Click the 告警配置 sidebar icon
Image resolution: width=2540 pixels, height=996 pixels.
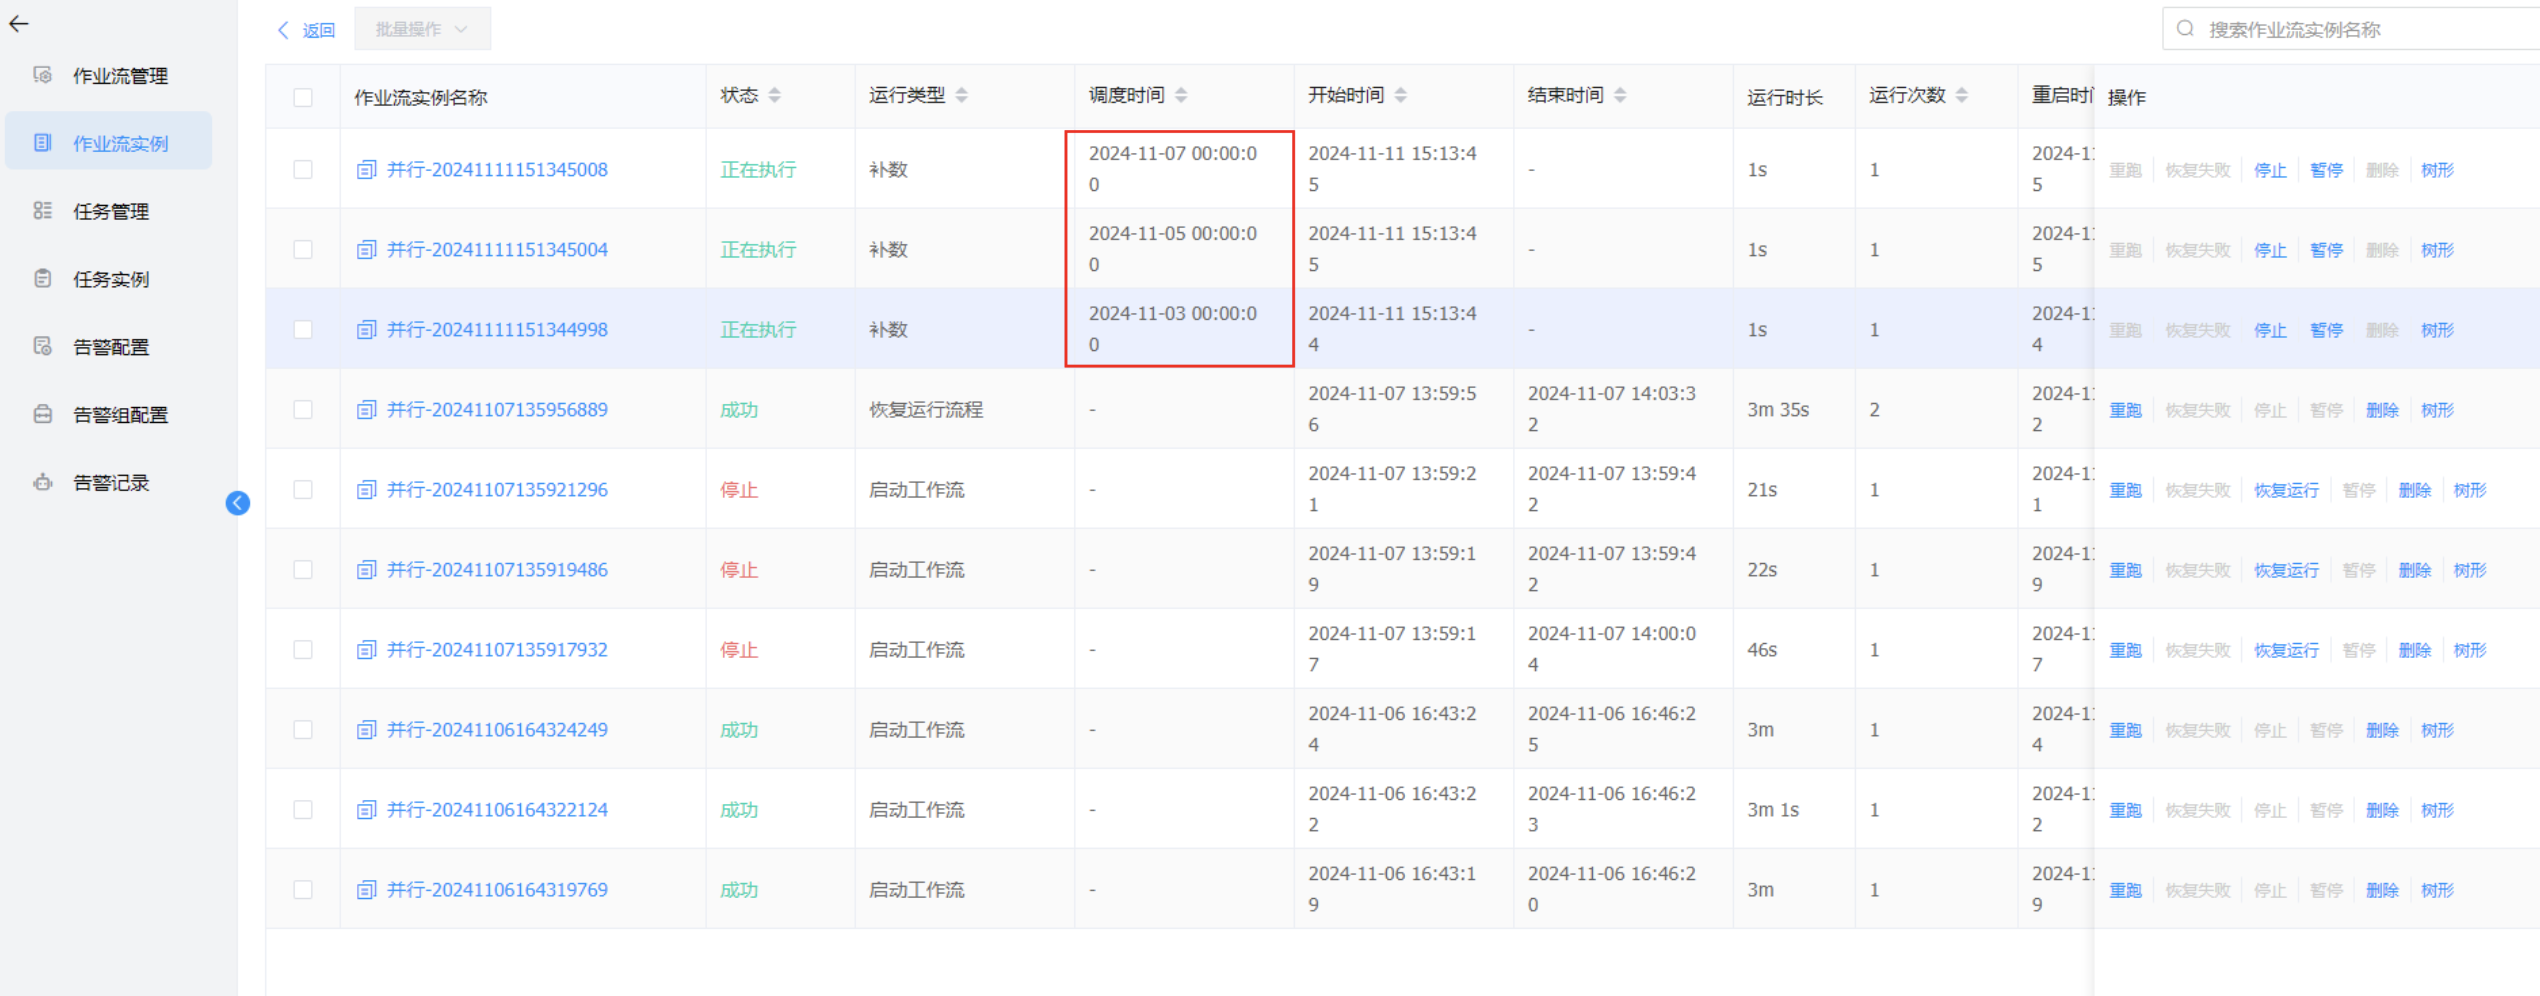[x=42, y=347]
